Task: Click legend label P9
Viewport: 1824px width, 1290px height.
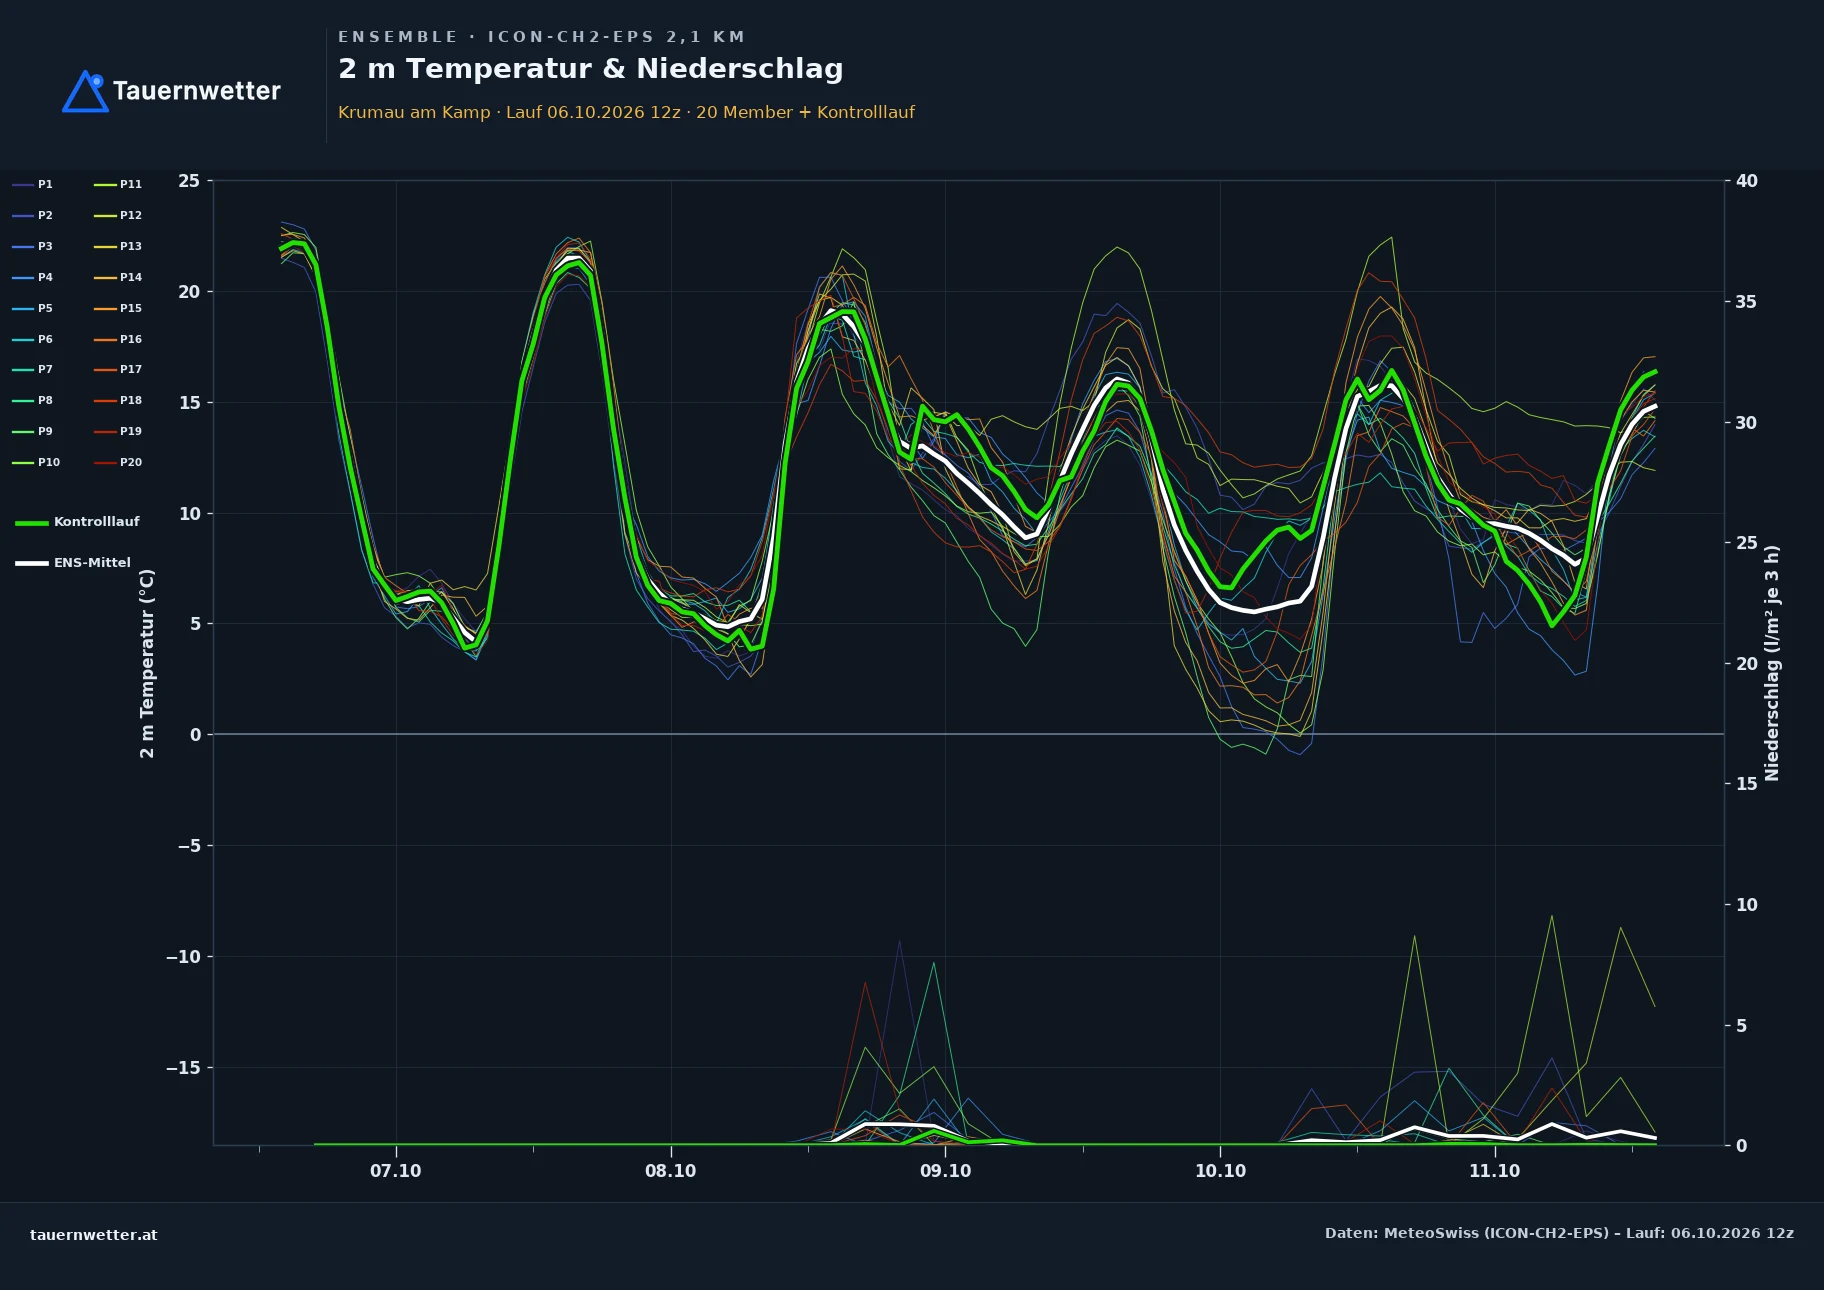Action: [x=32, y=431]
